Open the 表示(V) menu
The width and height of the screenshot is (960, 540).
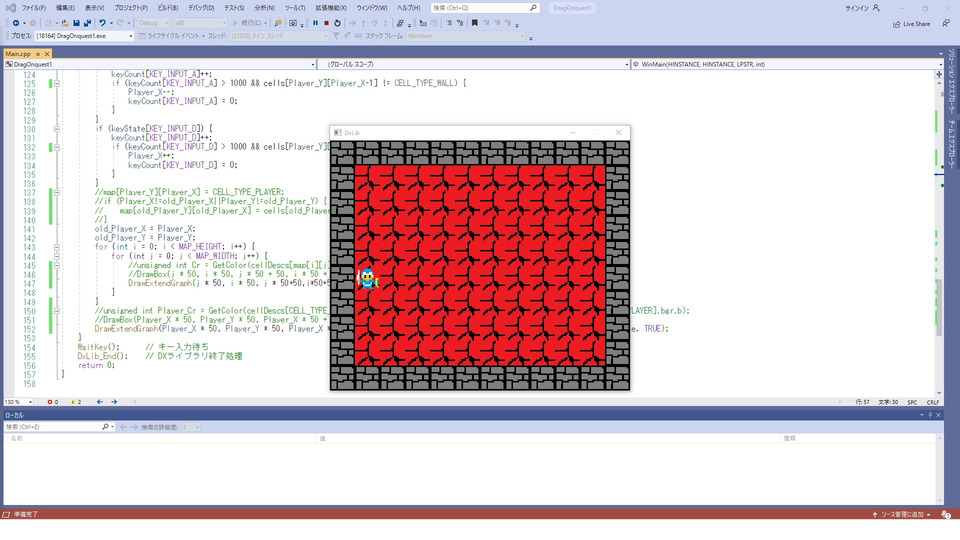(94, 8)
